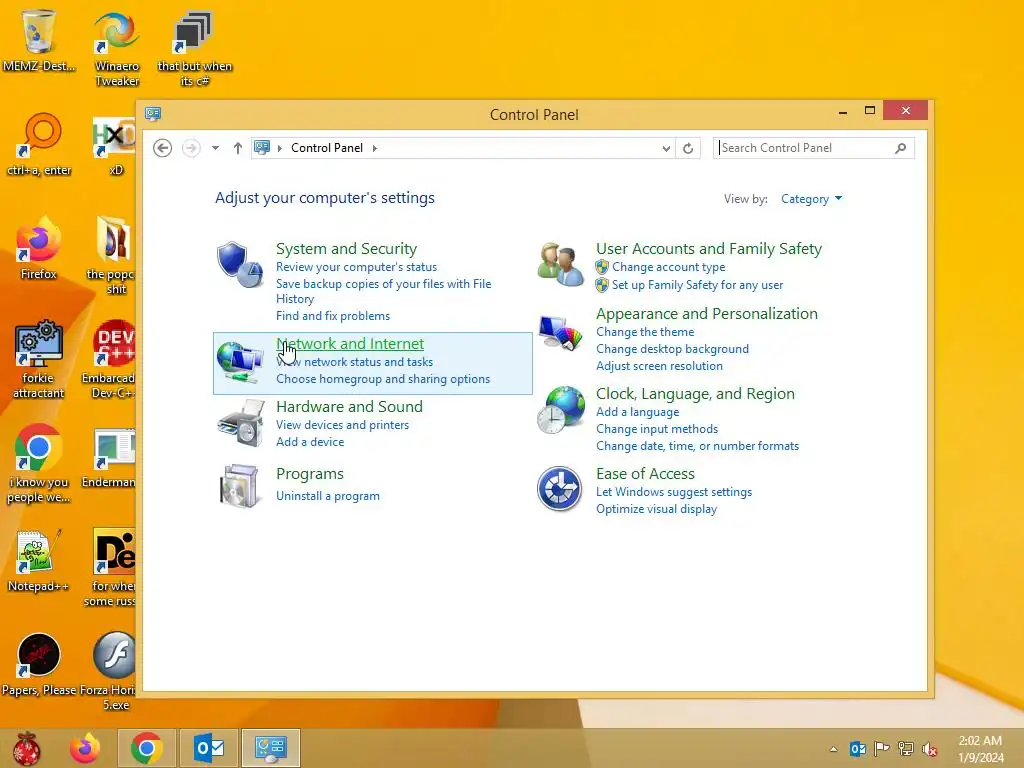Image resolution: width=1024 pixels, height=768 pixels.
Task: Click Change account type link
Action: 668,267
